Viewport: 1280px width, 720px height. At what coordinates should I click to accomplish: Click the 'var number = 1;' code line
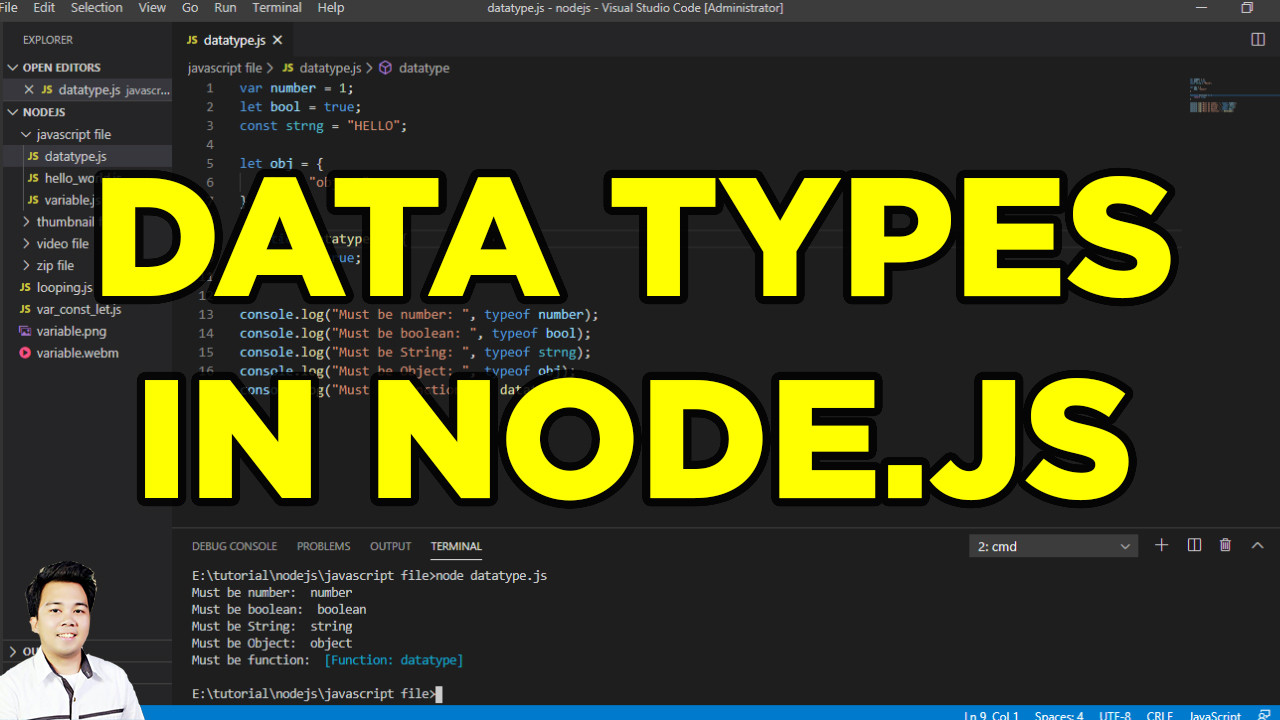pyautogui.click(x=296, y=88)
